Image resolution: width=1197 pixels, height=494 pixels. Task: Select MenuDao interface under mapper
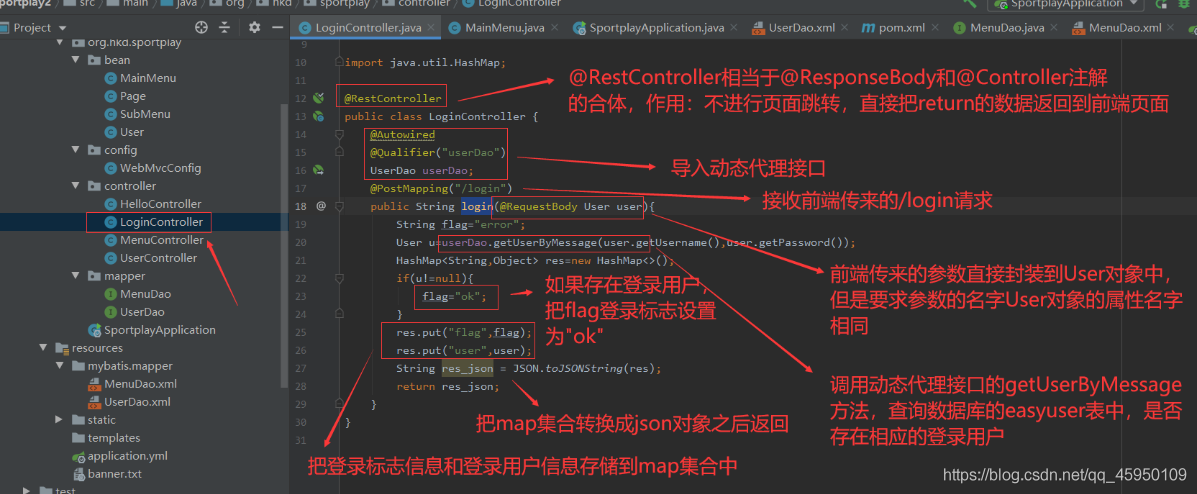[x=137, y=294]
